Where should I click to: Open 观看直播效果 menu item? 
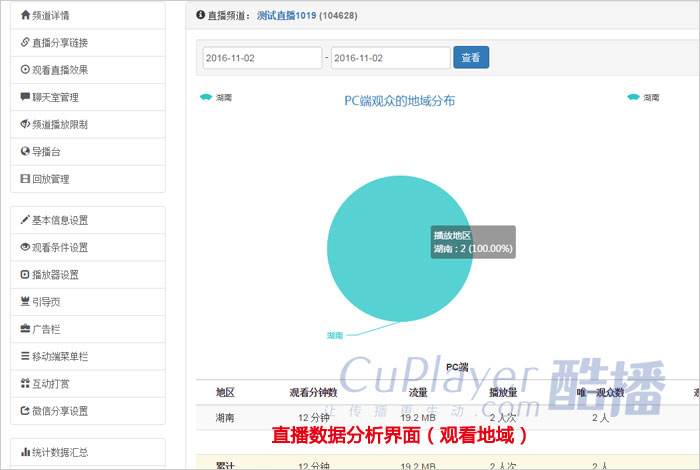88,70
